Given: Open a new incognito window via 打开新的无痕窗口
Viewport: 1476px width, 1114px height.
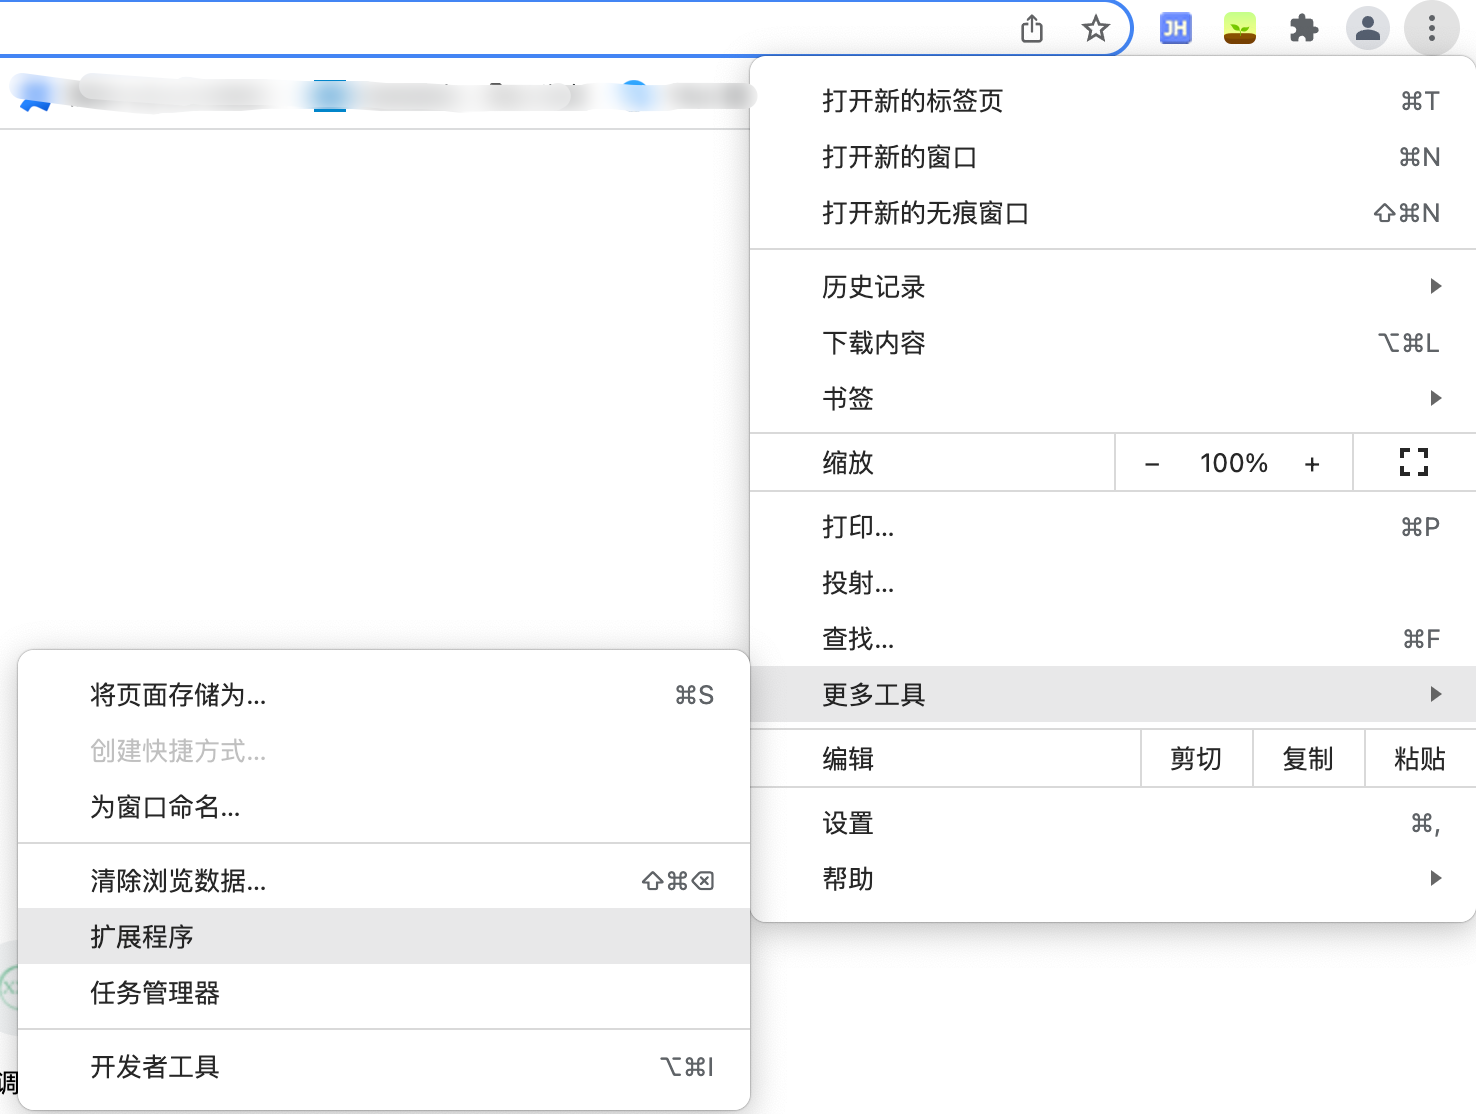Looking at the screenshot, I should click(1113, 213).
